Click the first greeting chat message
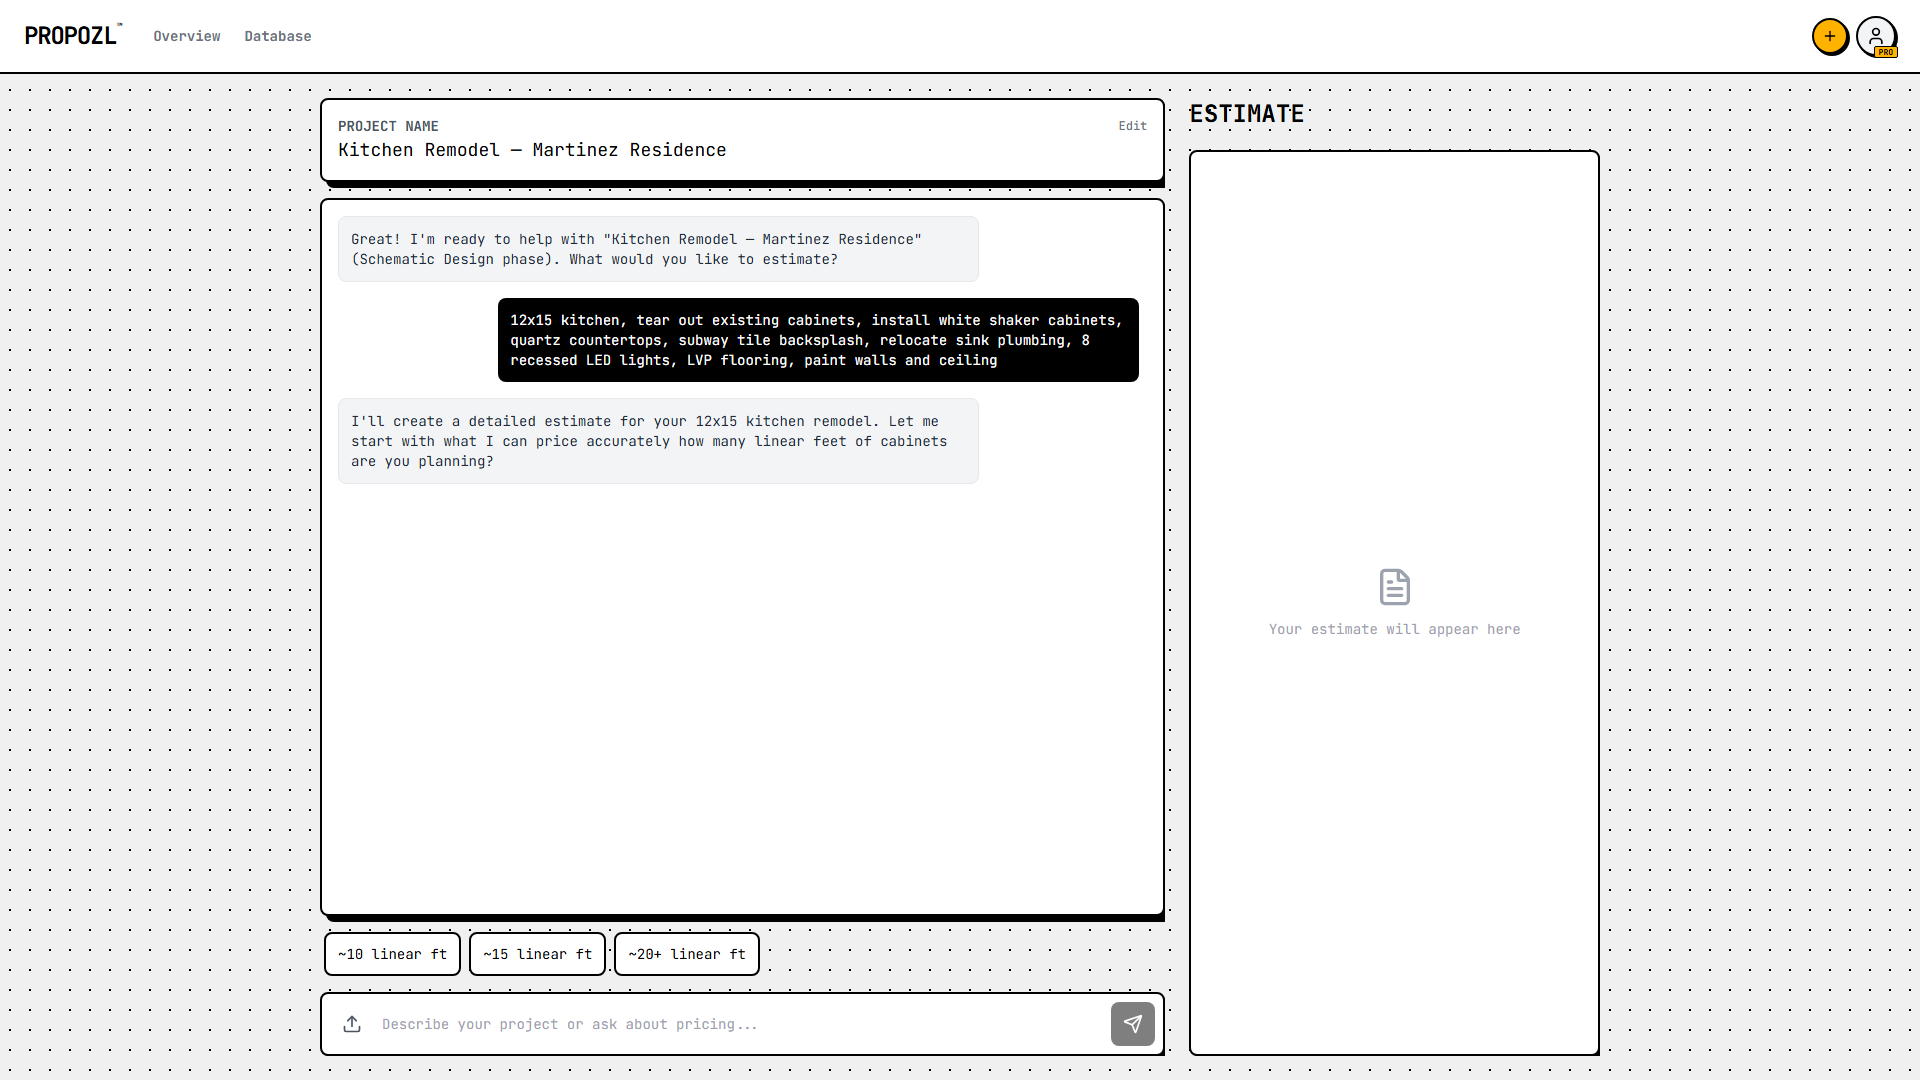The width and height of the screenshot is (1920, 1080). pyautogui.click(x=657, y=249)
